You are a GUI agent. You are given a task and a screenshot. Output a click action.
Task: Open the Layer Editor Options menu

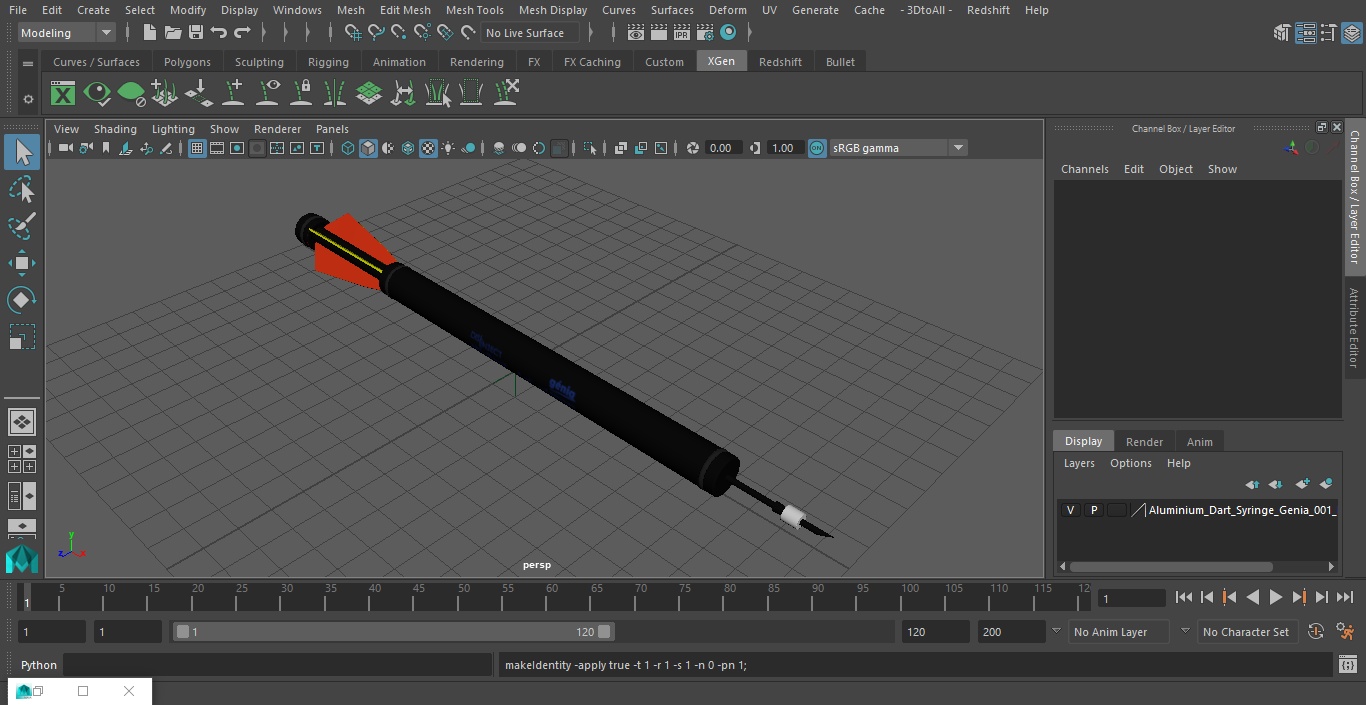(x=1130, y=463)
